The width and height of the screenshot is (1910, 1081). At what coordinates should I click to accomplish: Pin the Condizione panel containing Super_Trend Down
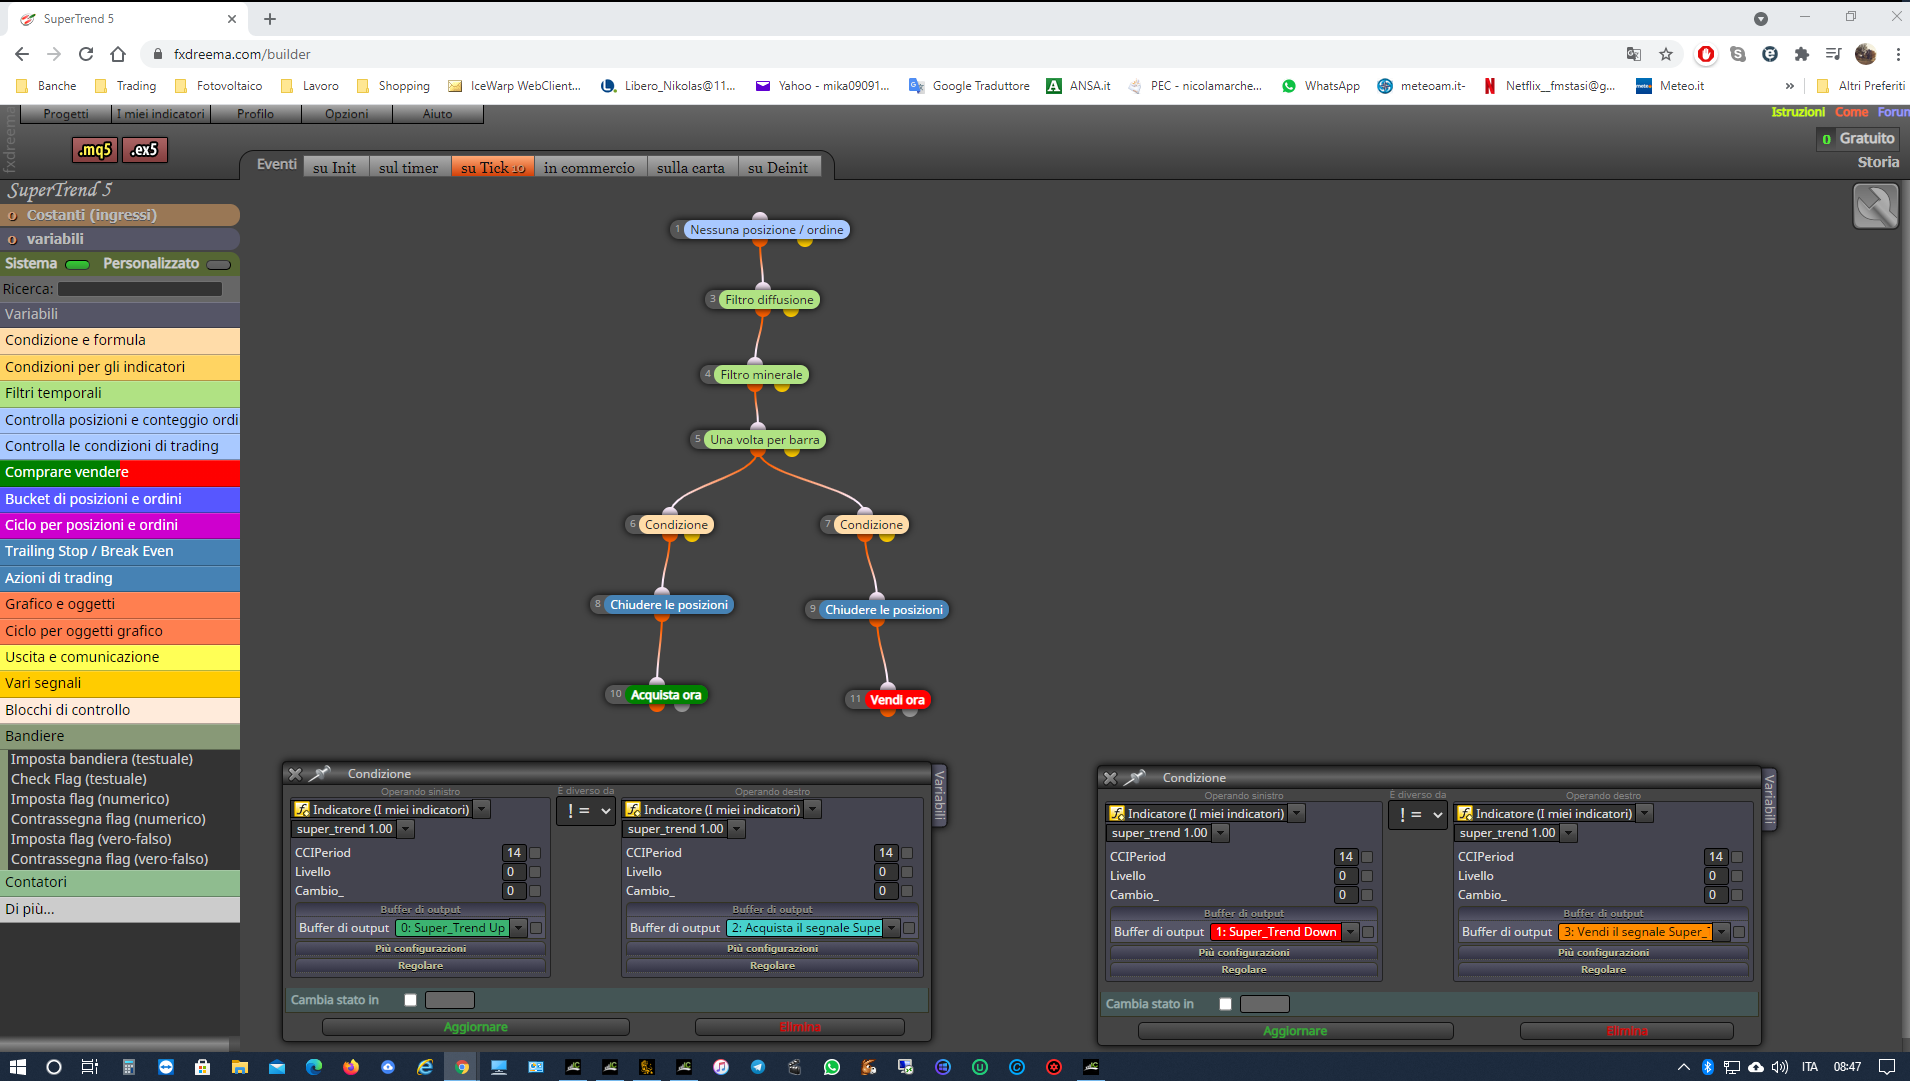point(1135,777)
